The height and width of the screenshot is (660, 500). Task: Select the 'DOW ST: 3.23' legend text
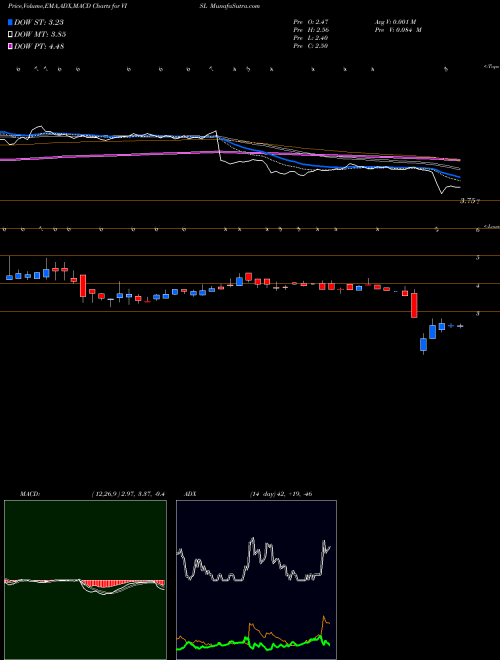tap(39, 22)
